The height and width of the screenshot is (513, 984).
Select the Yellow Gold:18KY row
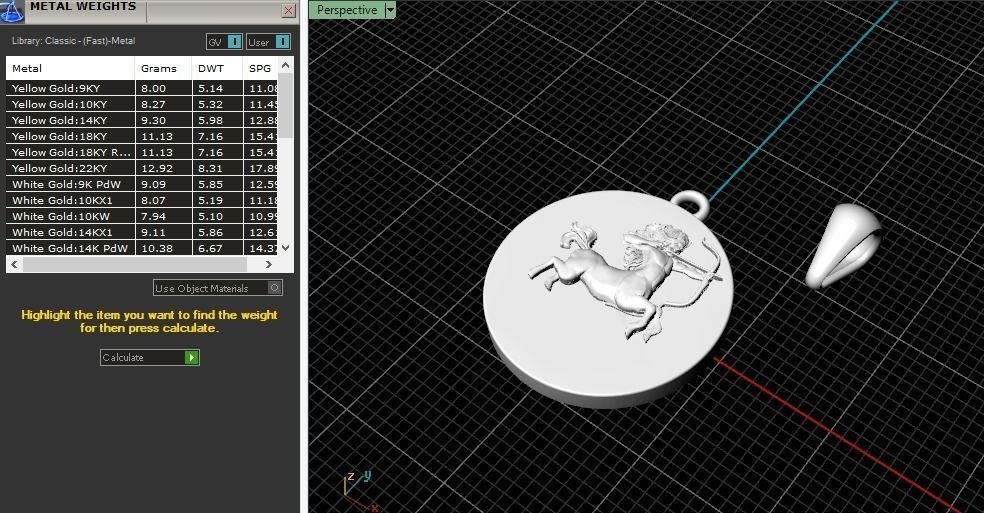coord(142,136)
